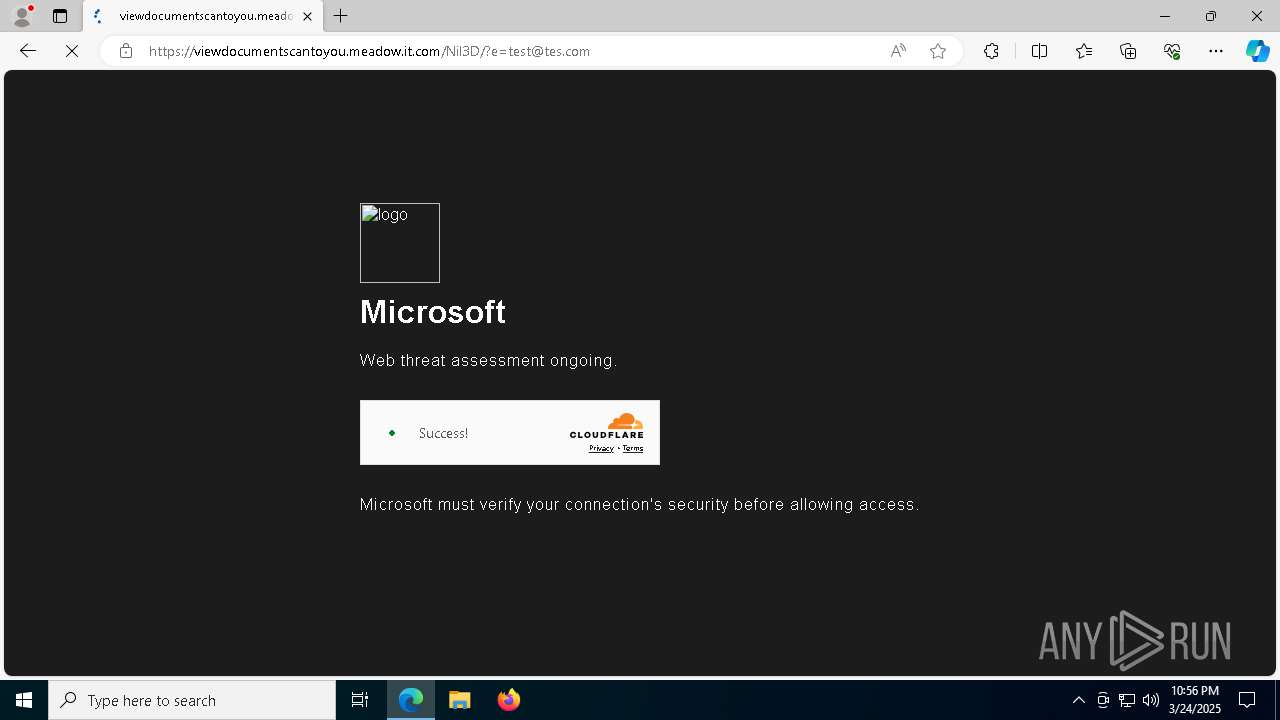View site information lock icon
Viewport: 1280px width, 720px height.
tap(126, 51)
